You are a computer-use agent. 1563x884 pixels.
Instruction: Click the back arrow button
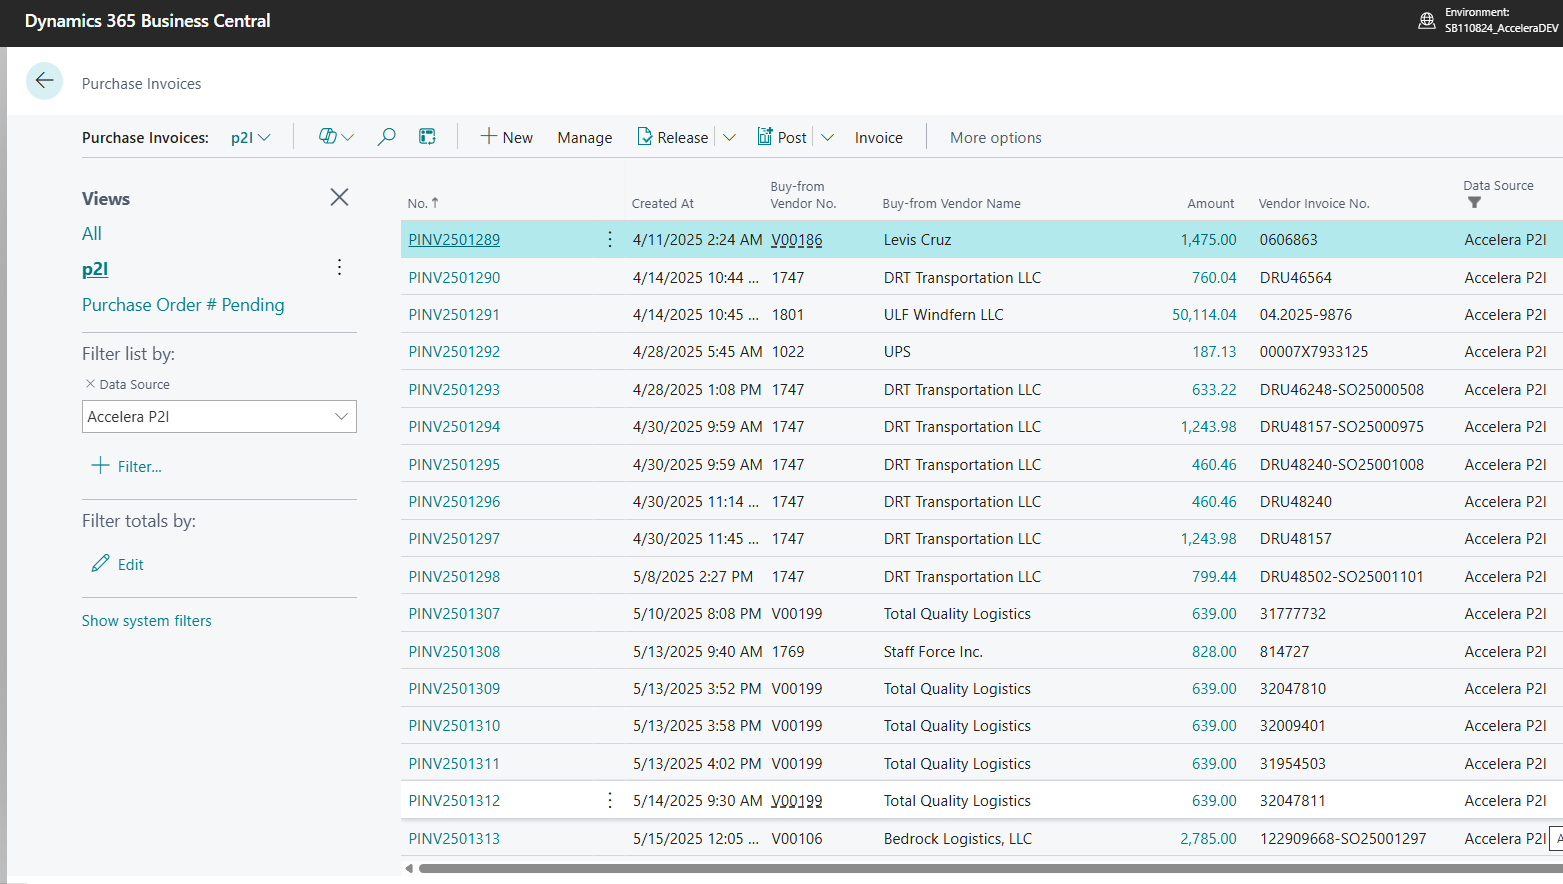(44, 81)
